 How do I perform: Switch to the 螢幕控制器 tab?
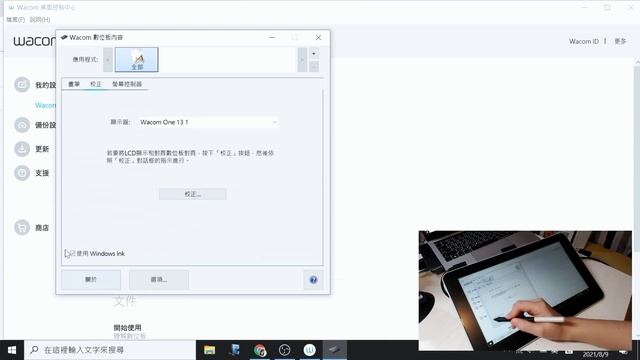tap(127, 84)
